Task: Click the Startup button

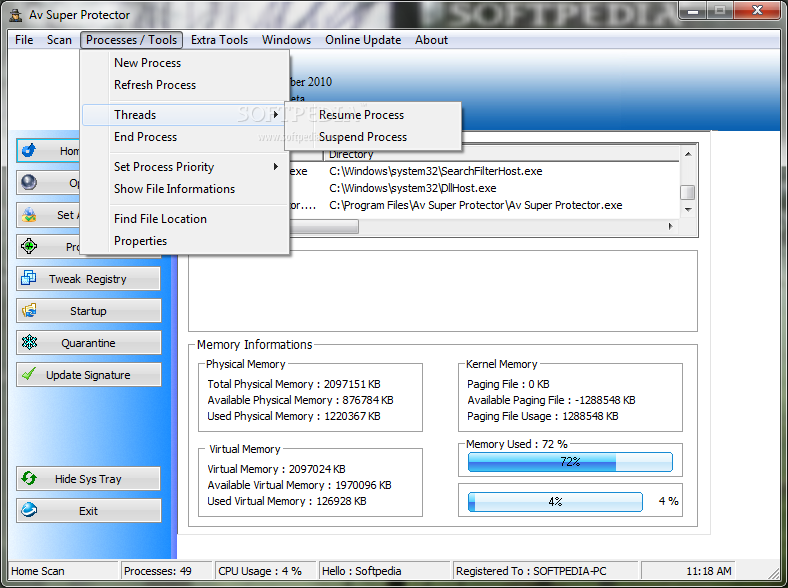Action: point(88,311)
